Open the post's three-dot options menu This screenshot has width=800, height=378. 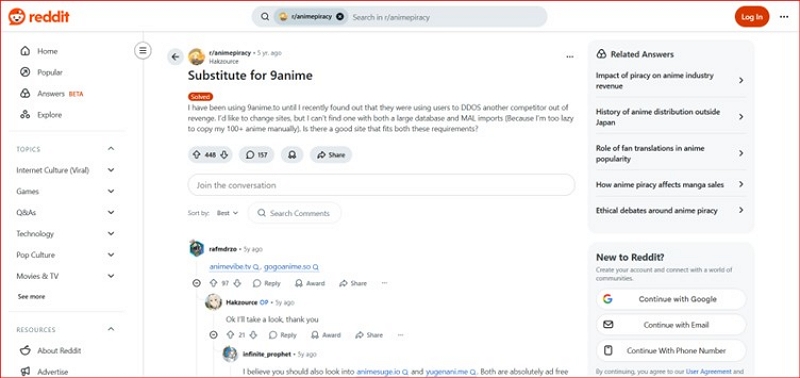[x=570, y=57]
